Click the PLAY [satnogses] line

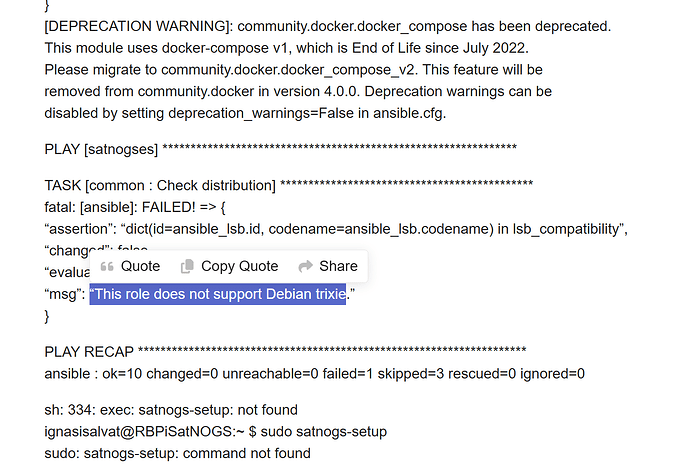pyautogui.click(x=280, y=149)
